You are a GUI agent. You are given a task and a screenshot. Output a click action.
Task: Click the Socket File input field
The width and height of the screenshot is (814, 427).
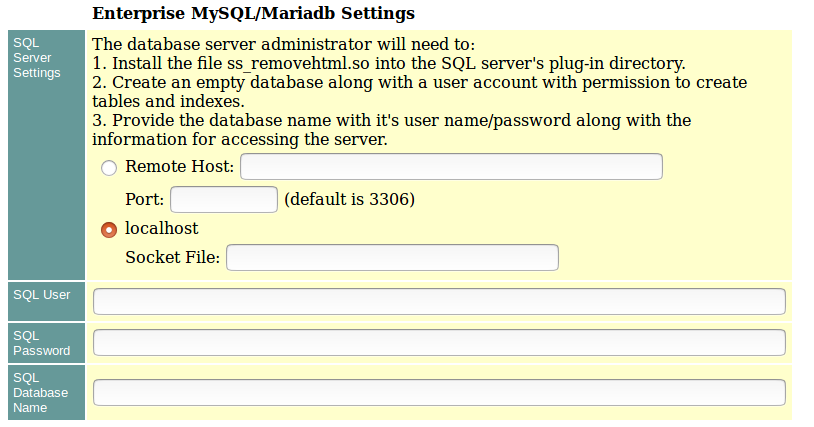392,258
